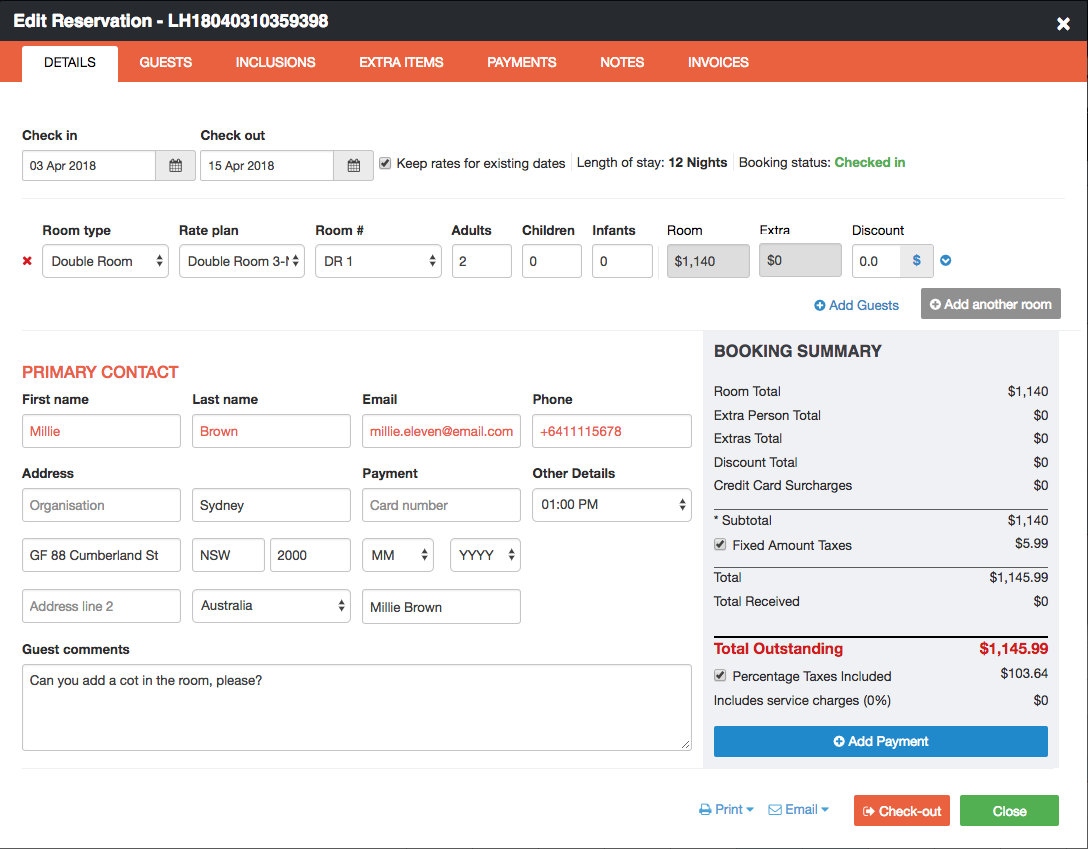Viewport: 1088px width, 849px height.
Task: Open the Rate plan dropdown
Action: (241, 261)
